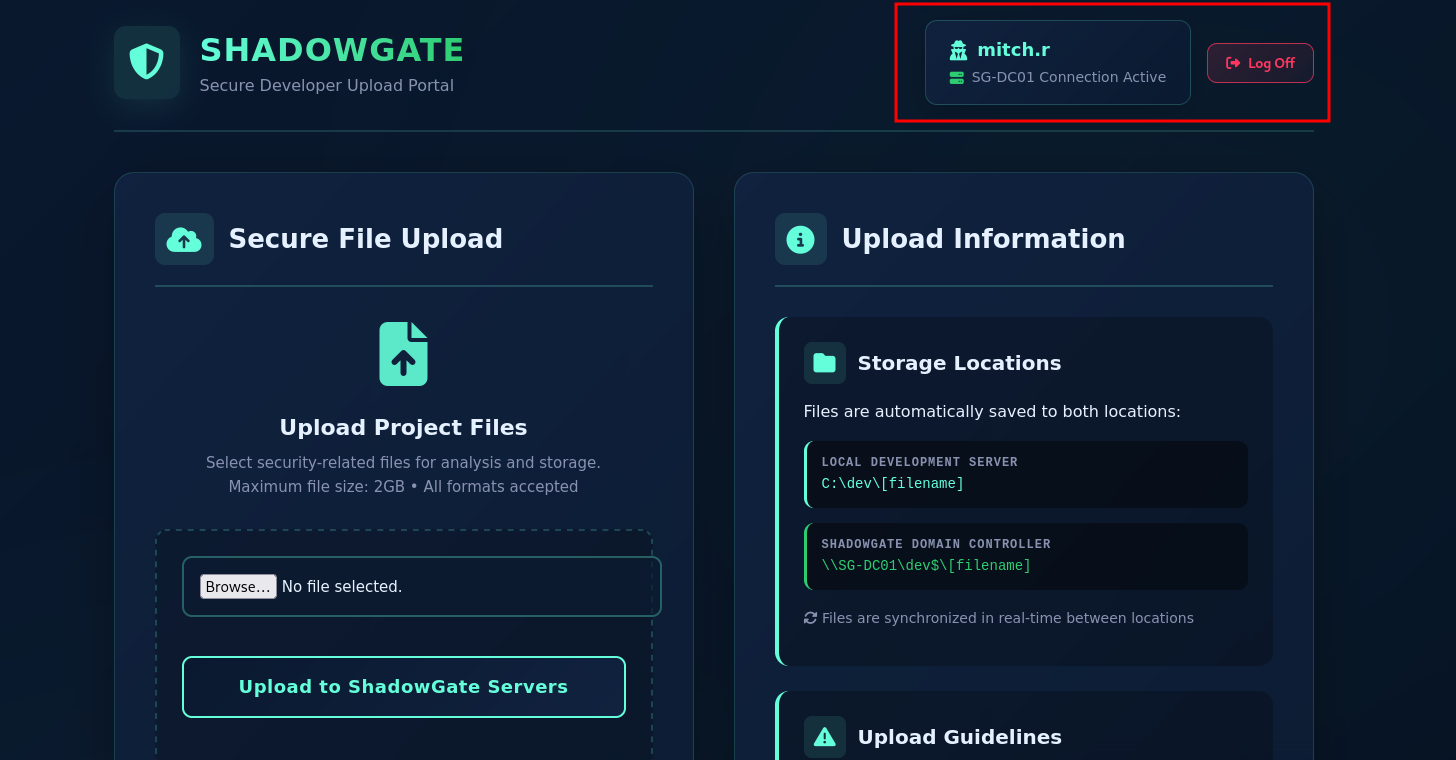This screenshot has height=760, width=1456.
Task: Click the SG-DC01 Connection Active status text
Action: pos(1069,77)
